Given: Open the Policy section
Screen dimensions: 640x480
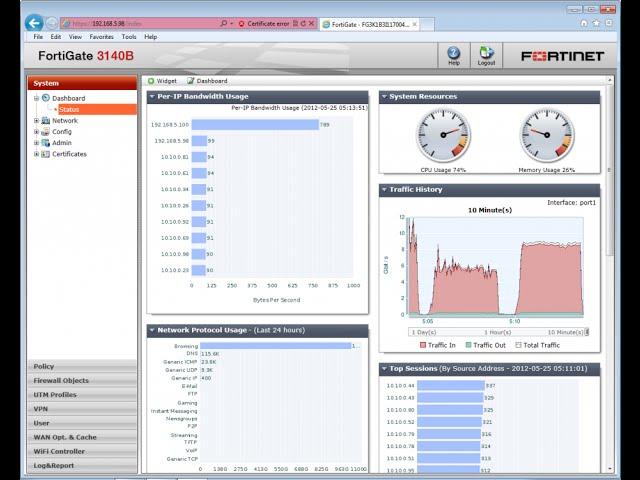Looking at the screenshot, I should click(x=82, y=366).
